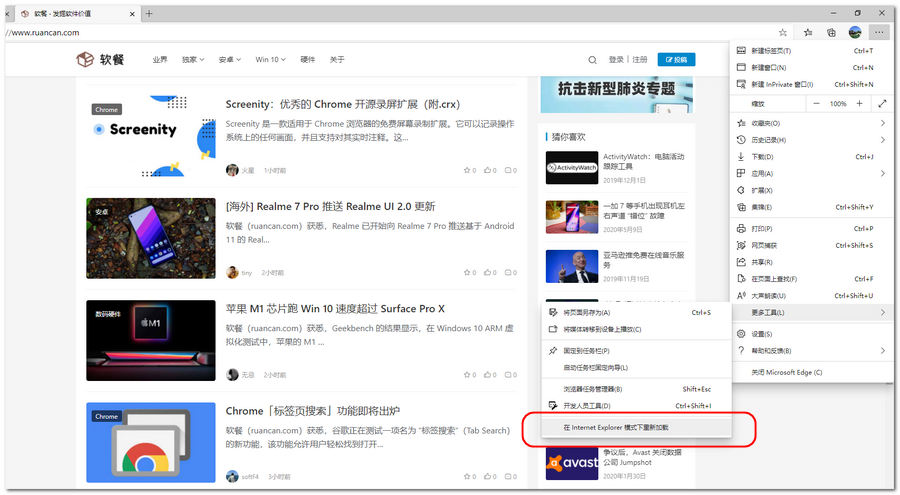Enter full screen via zoom row arrow icon
This screenshot has width=900, height=495.
coord(881,103)
